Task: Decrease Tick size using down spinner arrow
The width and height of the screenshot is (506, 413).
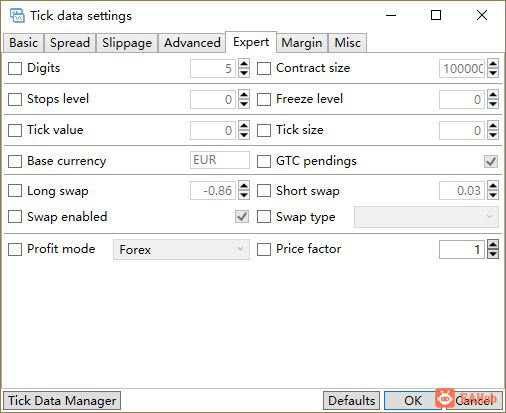Action: tap(493, 135)
